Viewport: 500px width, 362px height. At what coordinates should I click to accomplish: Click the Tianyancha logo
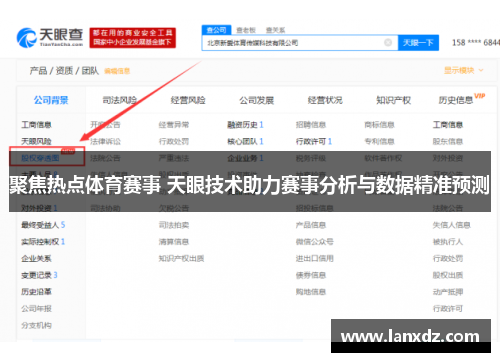(x=50, y=37)
